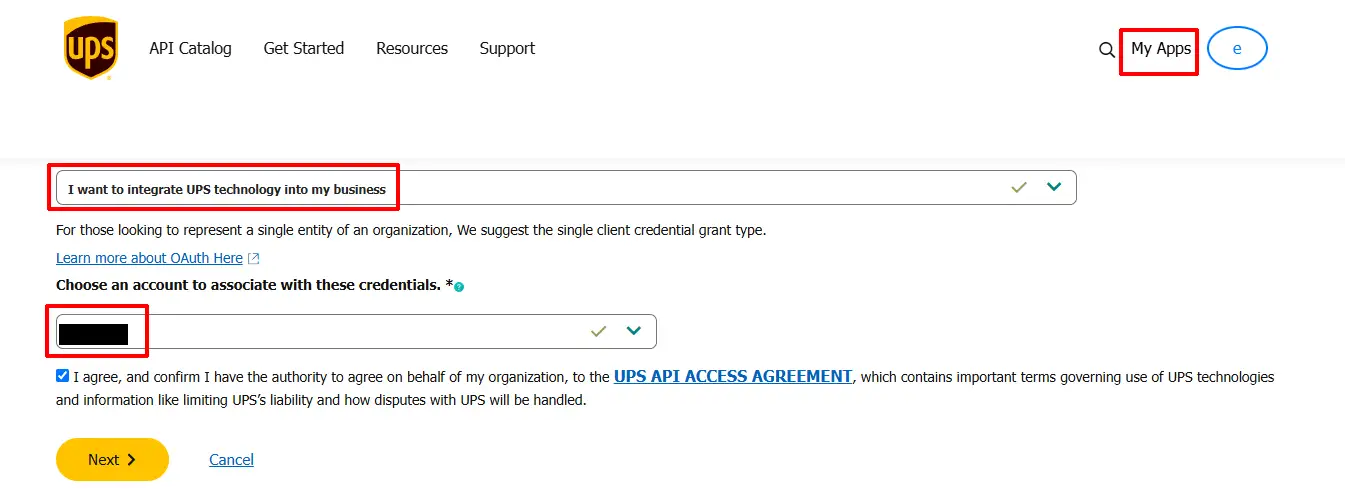Image resolution: width=1345 pixels, height=489 pixels.
Task: Open the API Catalog menu
Action: pos(190,48)
